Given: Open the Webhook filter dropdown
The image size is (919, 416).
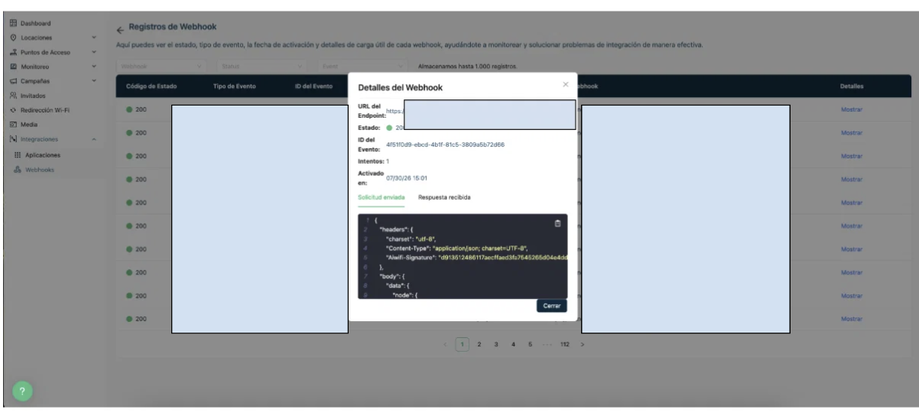Looking at the screenshot, I should (x=161, y=66).
